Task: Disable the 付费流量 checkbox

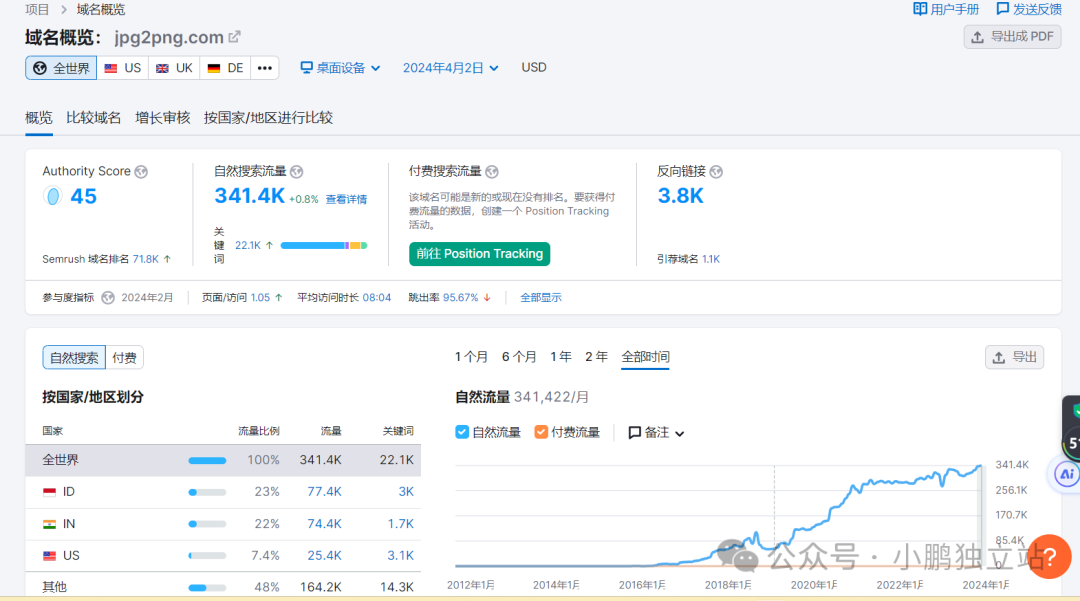Action: tap(542, 432)
